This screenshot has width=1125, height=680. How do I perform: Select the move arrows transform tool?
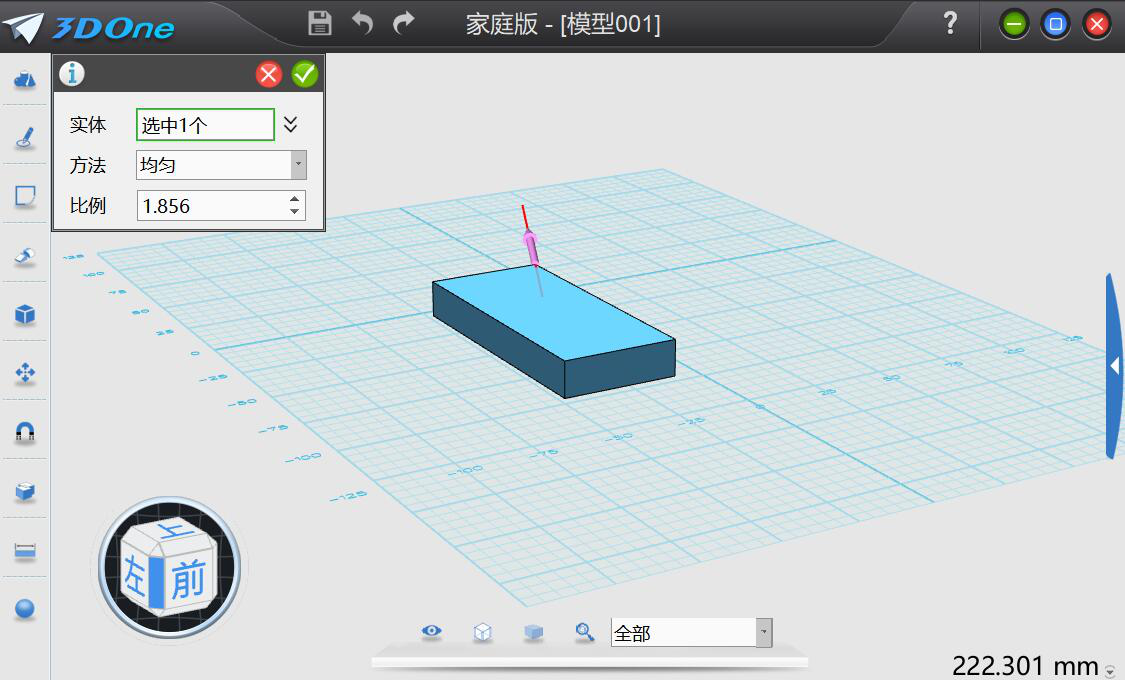click(25, 374)
